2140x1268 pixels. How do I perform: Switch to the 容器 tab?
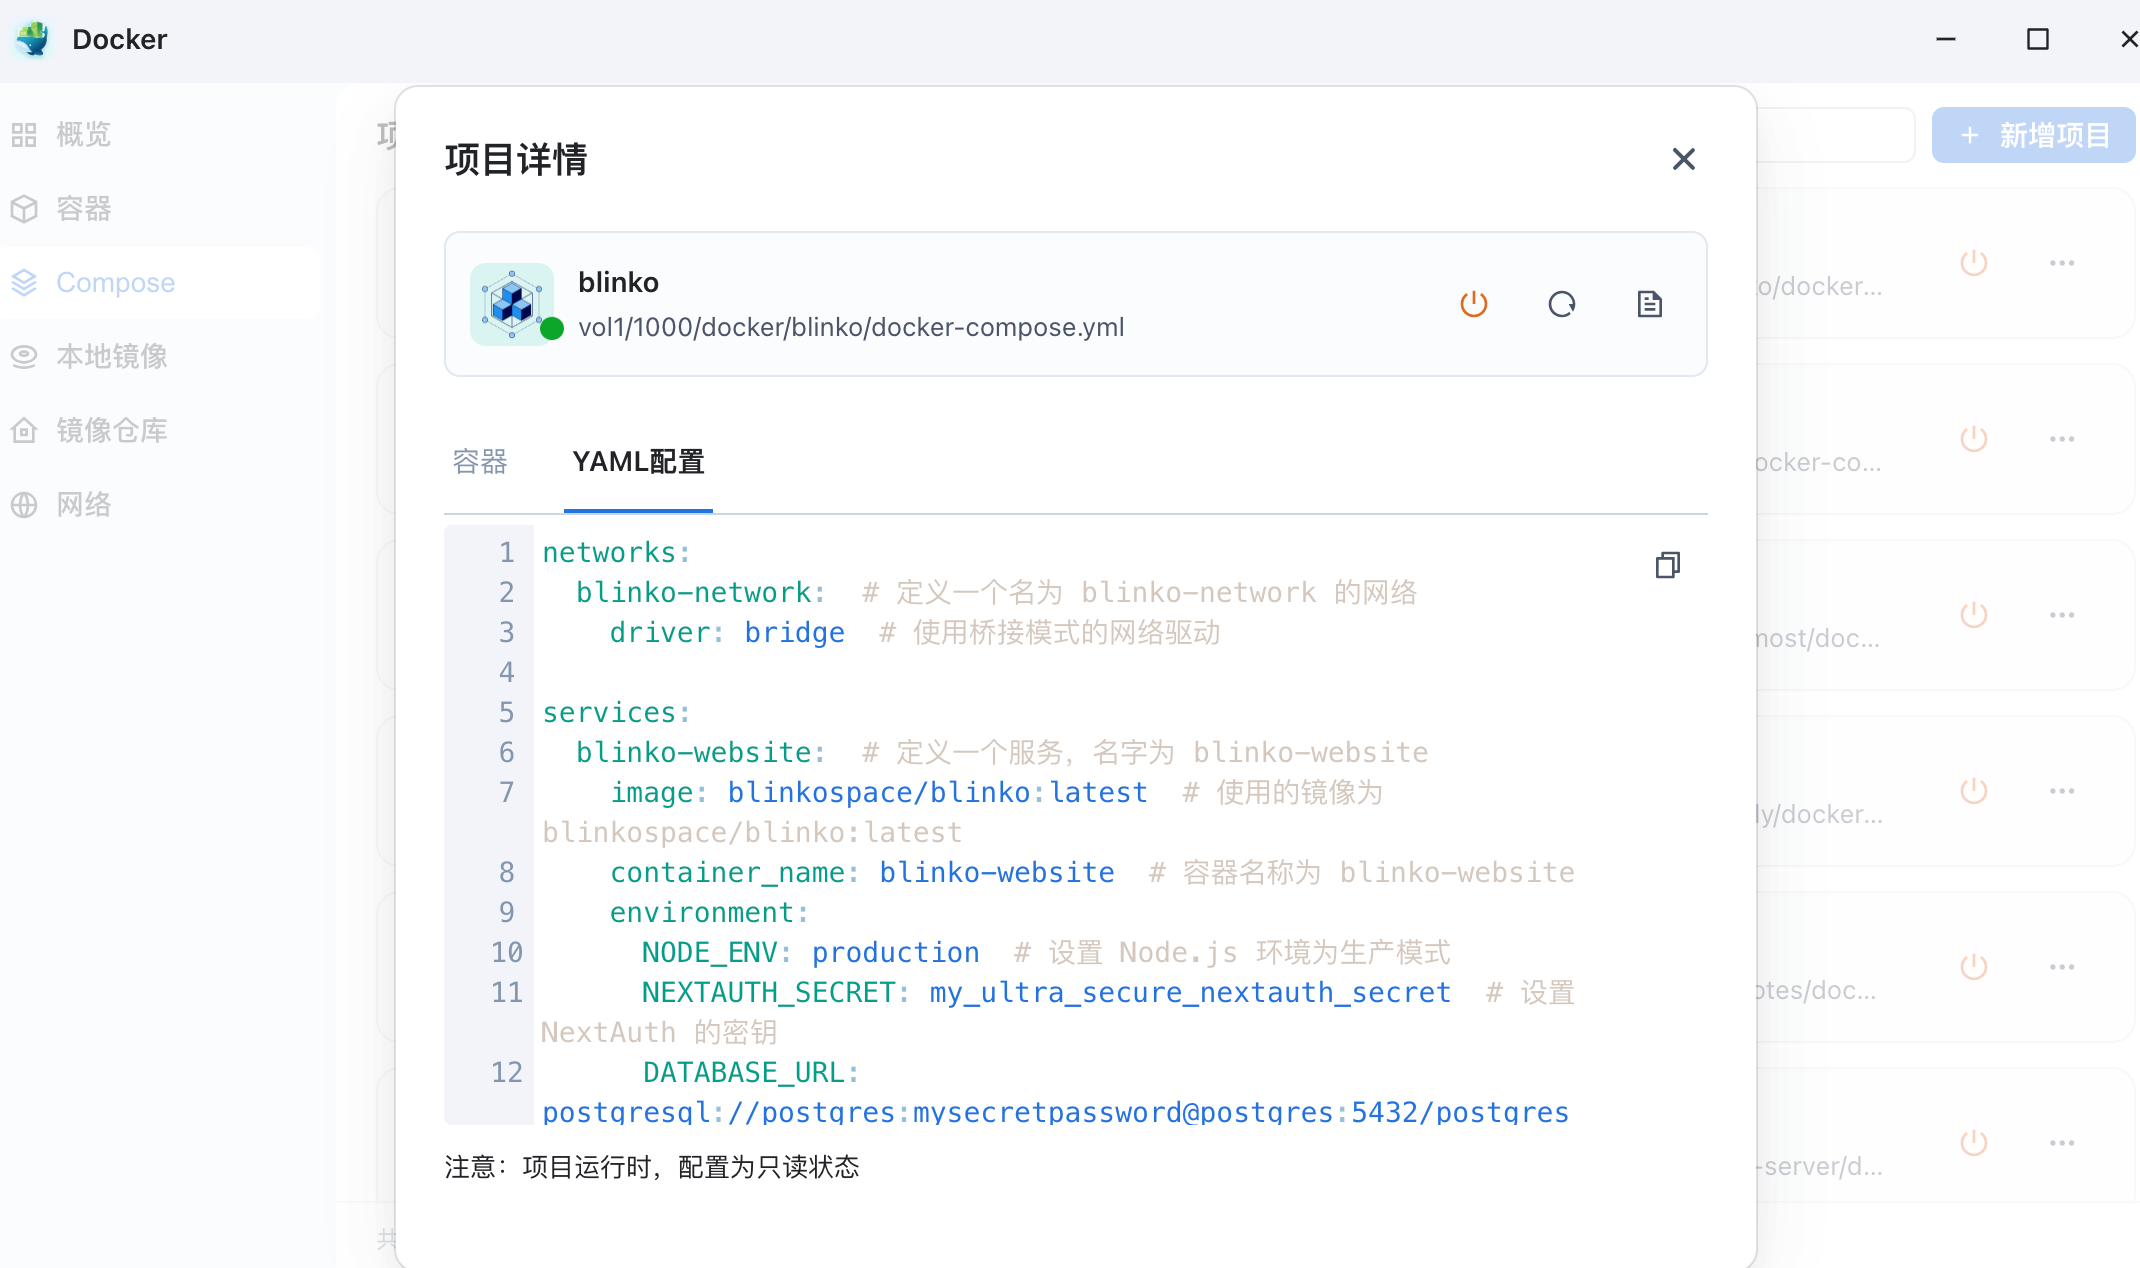[x=480, y=462]
